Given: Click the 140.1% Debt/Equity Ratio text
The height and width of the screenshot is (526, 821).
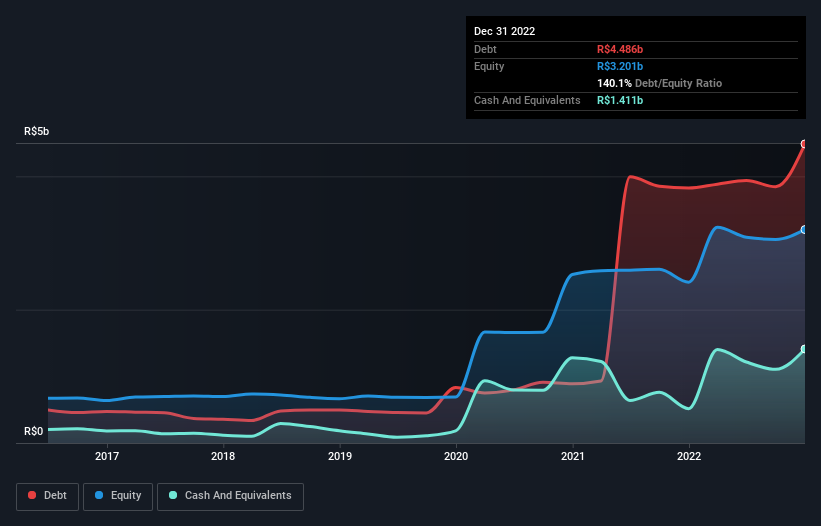Looking at the screenshot, I should [659, 83].
